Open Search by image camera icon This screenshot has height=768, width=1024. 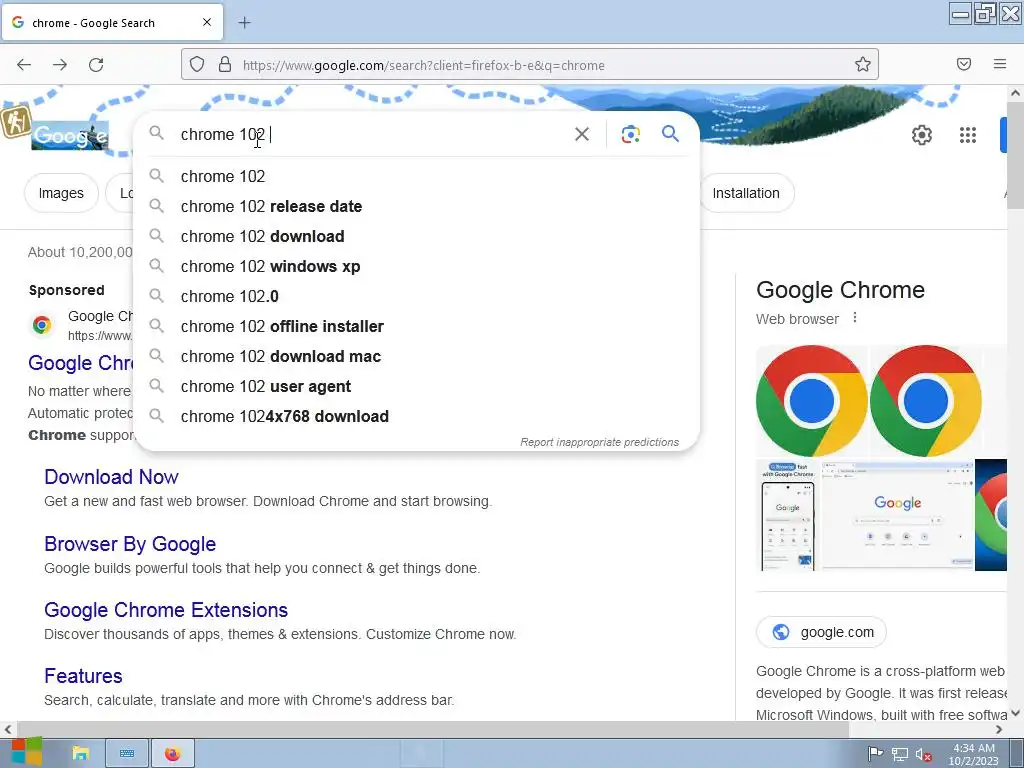tap(630, 134)
